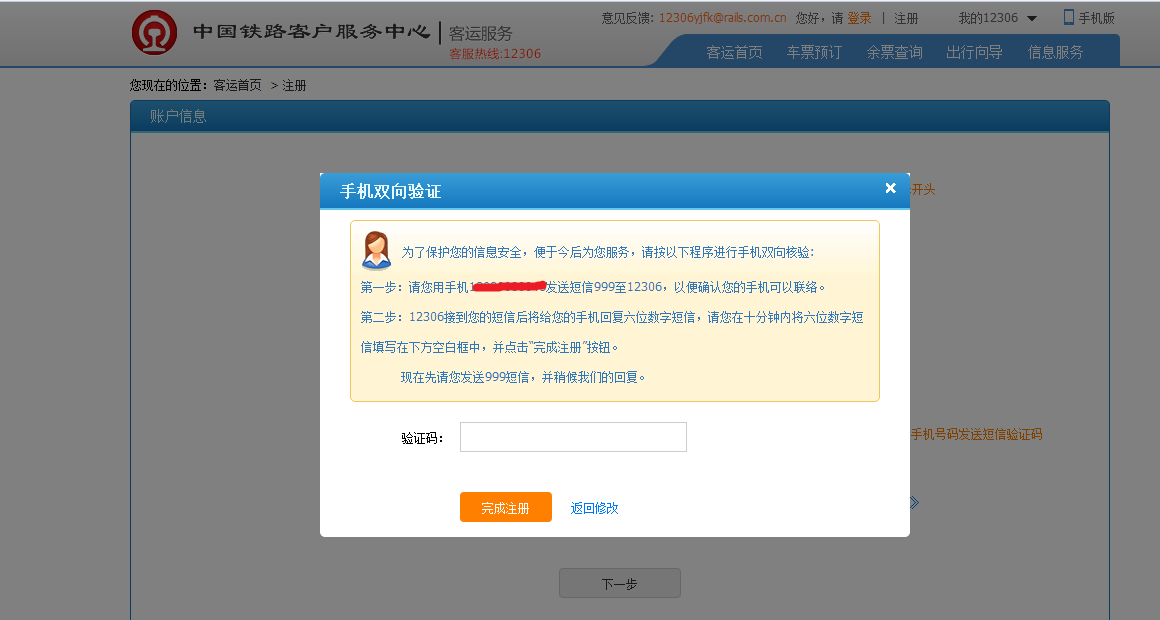Click the double chevron icon behind dialog
The image size is (1160, 620).
pyautogui.click(x=914, y=503)
